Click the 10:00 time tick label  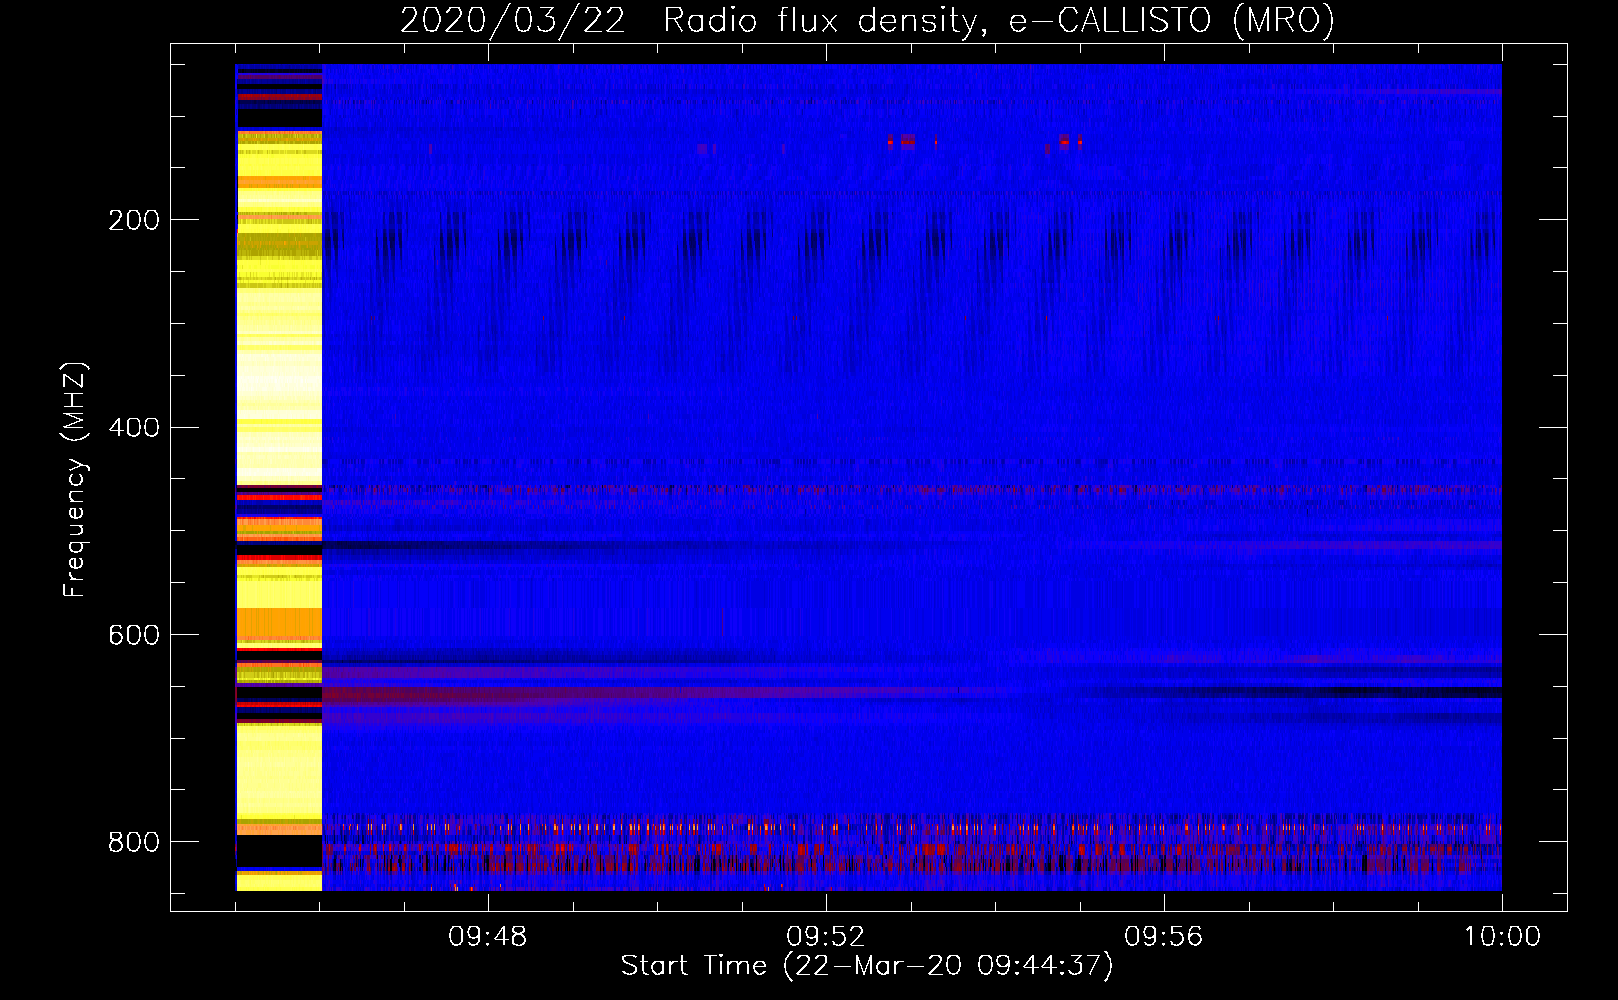[1502, 937]
